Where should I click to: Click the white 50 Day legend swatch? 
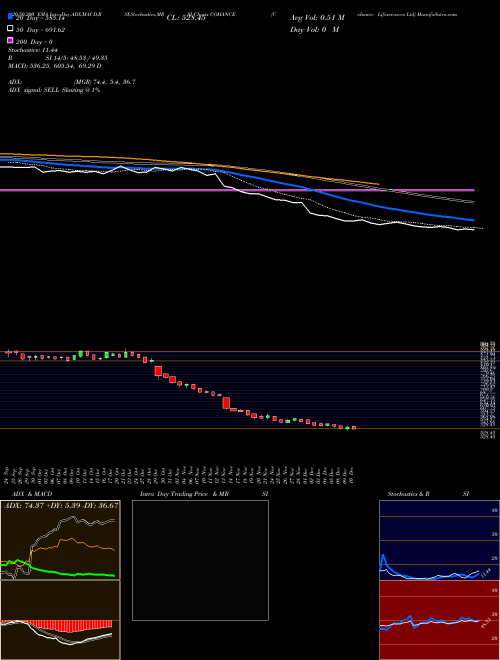(10, 29)
